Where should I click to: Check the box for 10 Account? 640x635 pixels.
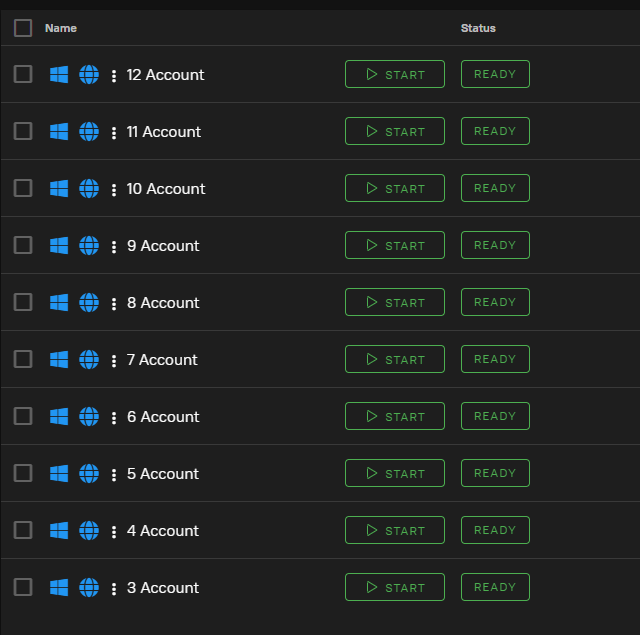pos(23,189)
